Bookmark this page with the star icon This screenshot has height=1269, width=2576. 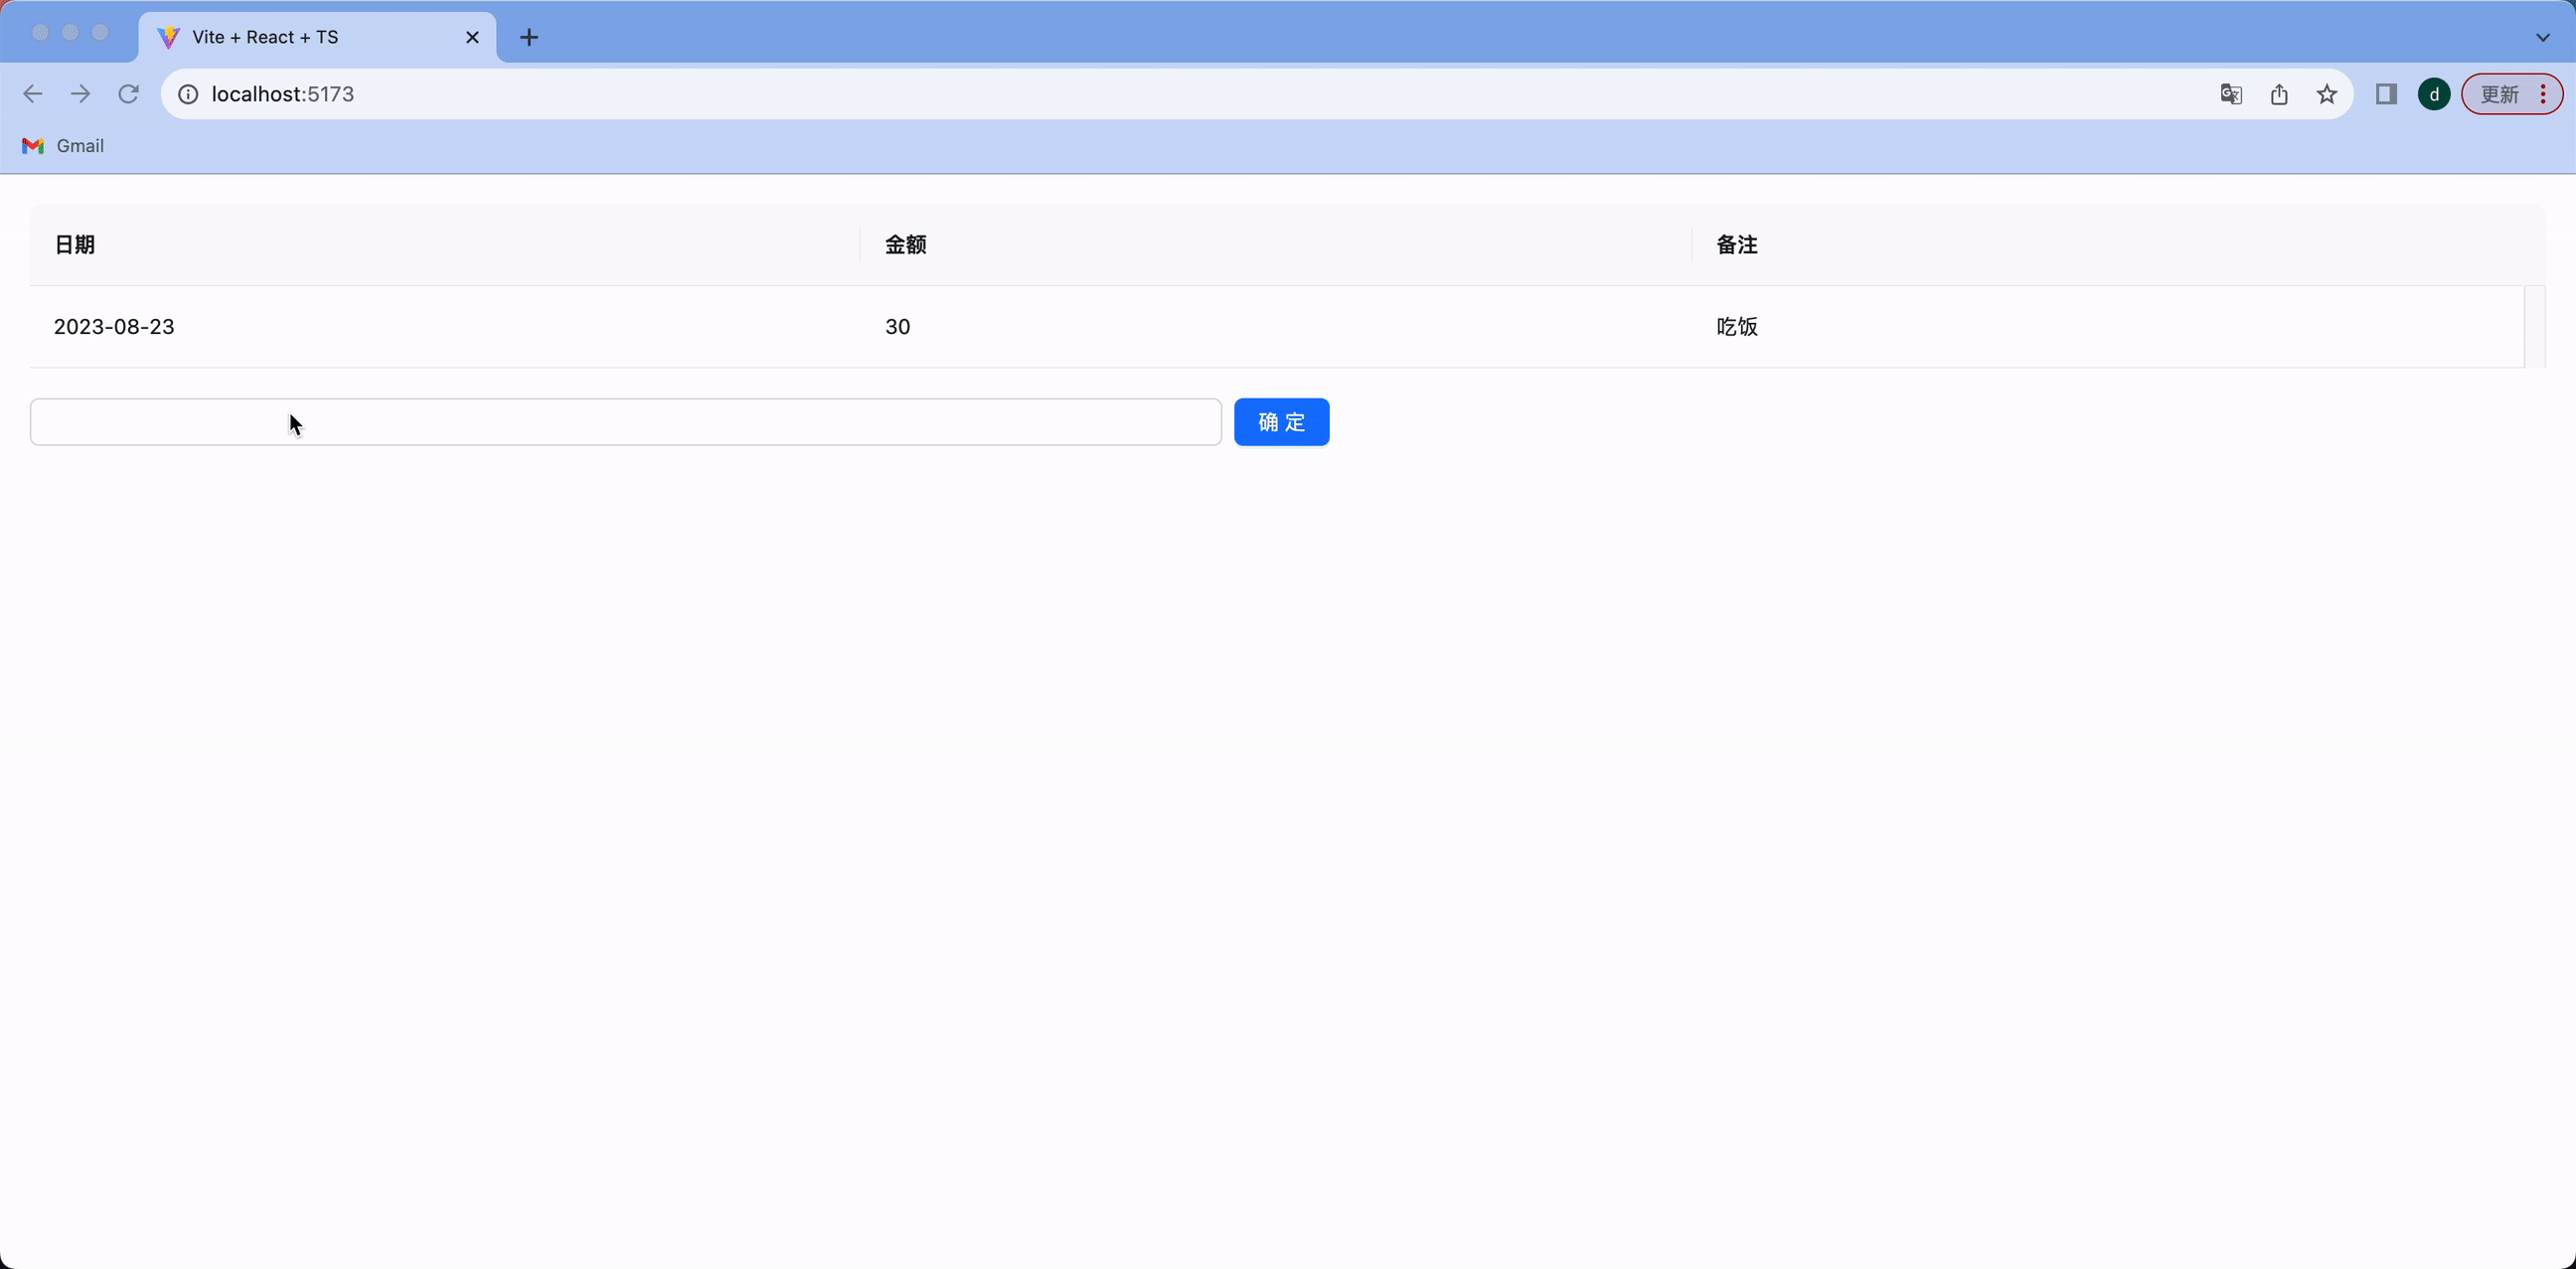[2327, 93]
